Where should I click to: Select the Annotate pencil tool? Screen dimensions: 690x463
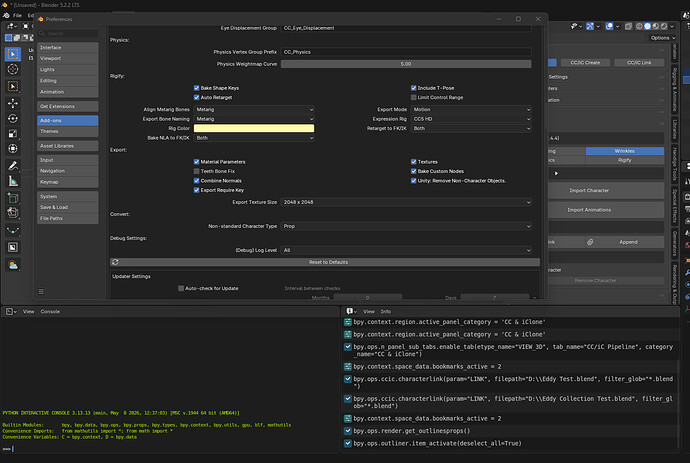pyautogui.click(x=13, y=165)
